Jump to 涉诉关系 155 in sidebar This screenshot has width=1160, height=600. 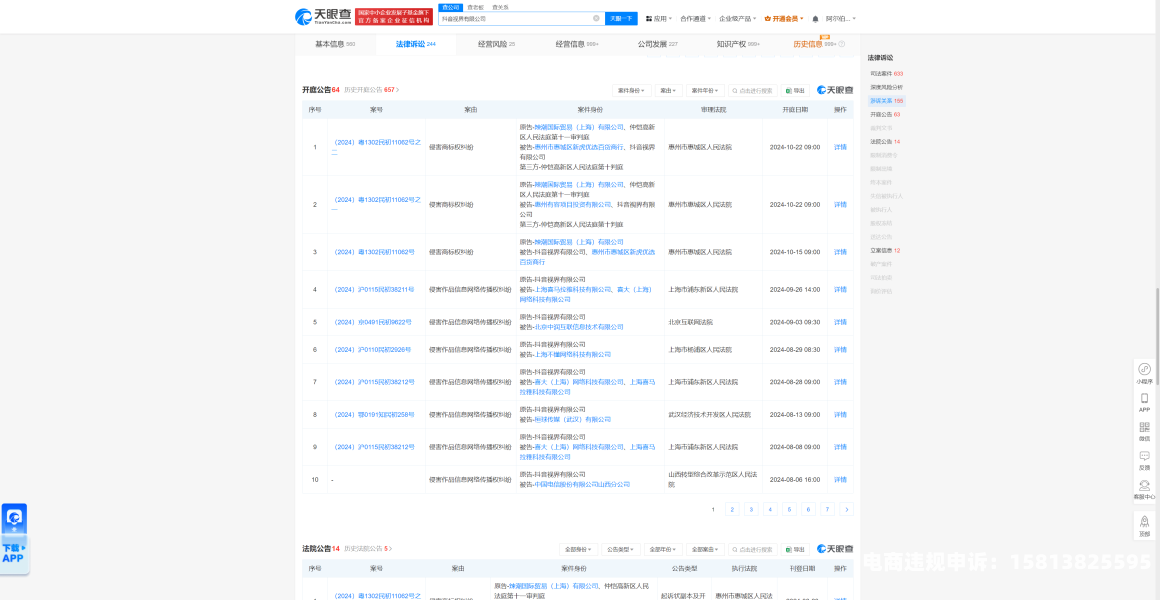click(886, 101)
